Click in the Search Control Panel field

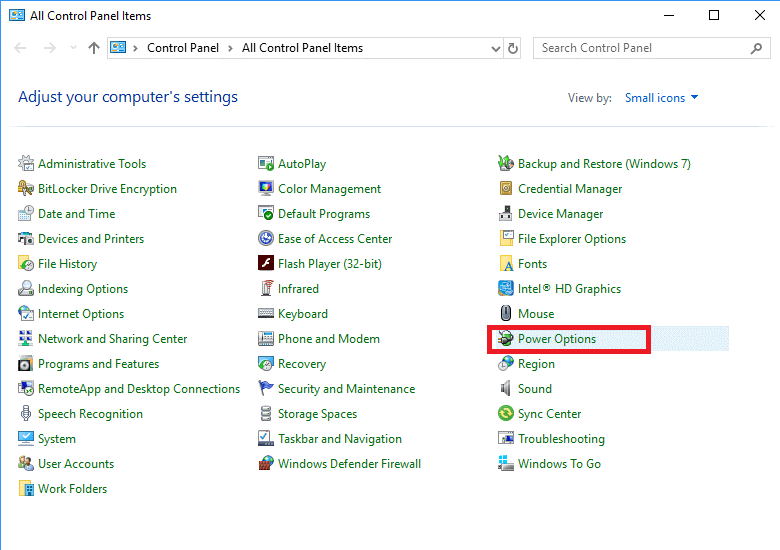pyautogui.click(x=651, y=48)
